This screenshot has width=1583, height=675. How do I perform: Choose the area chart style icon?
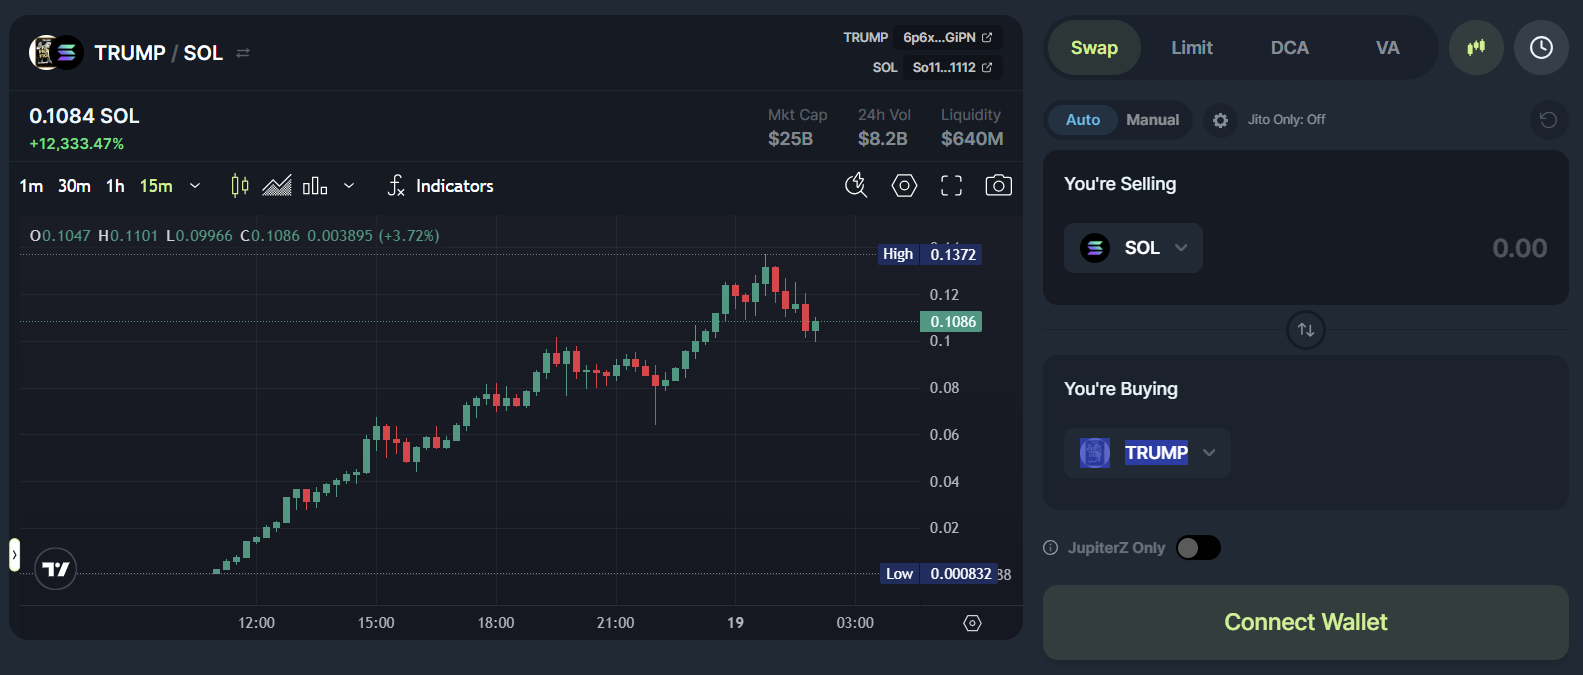point(277,185)
